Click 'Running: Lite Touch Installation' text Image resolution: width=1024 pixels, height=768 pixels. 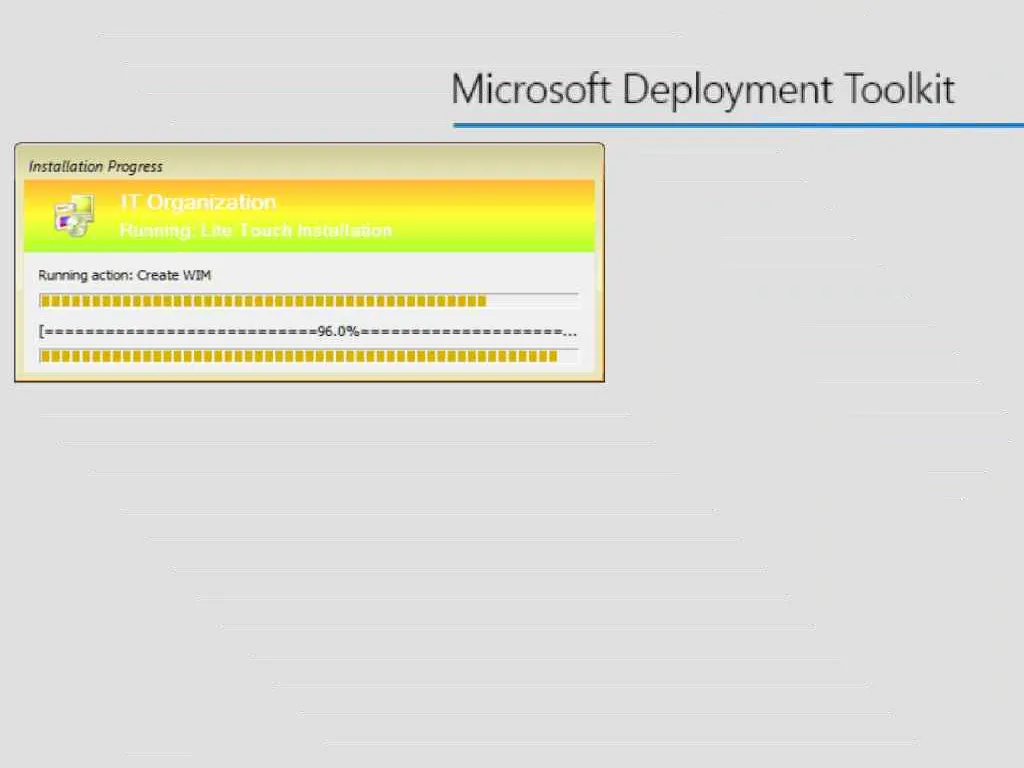(256, 231)
